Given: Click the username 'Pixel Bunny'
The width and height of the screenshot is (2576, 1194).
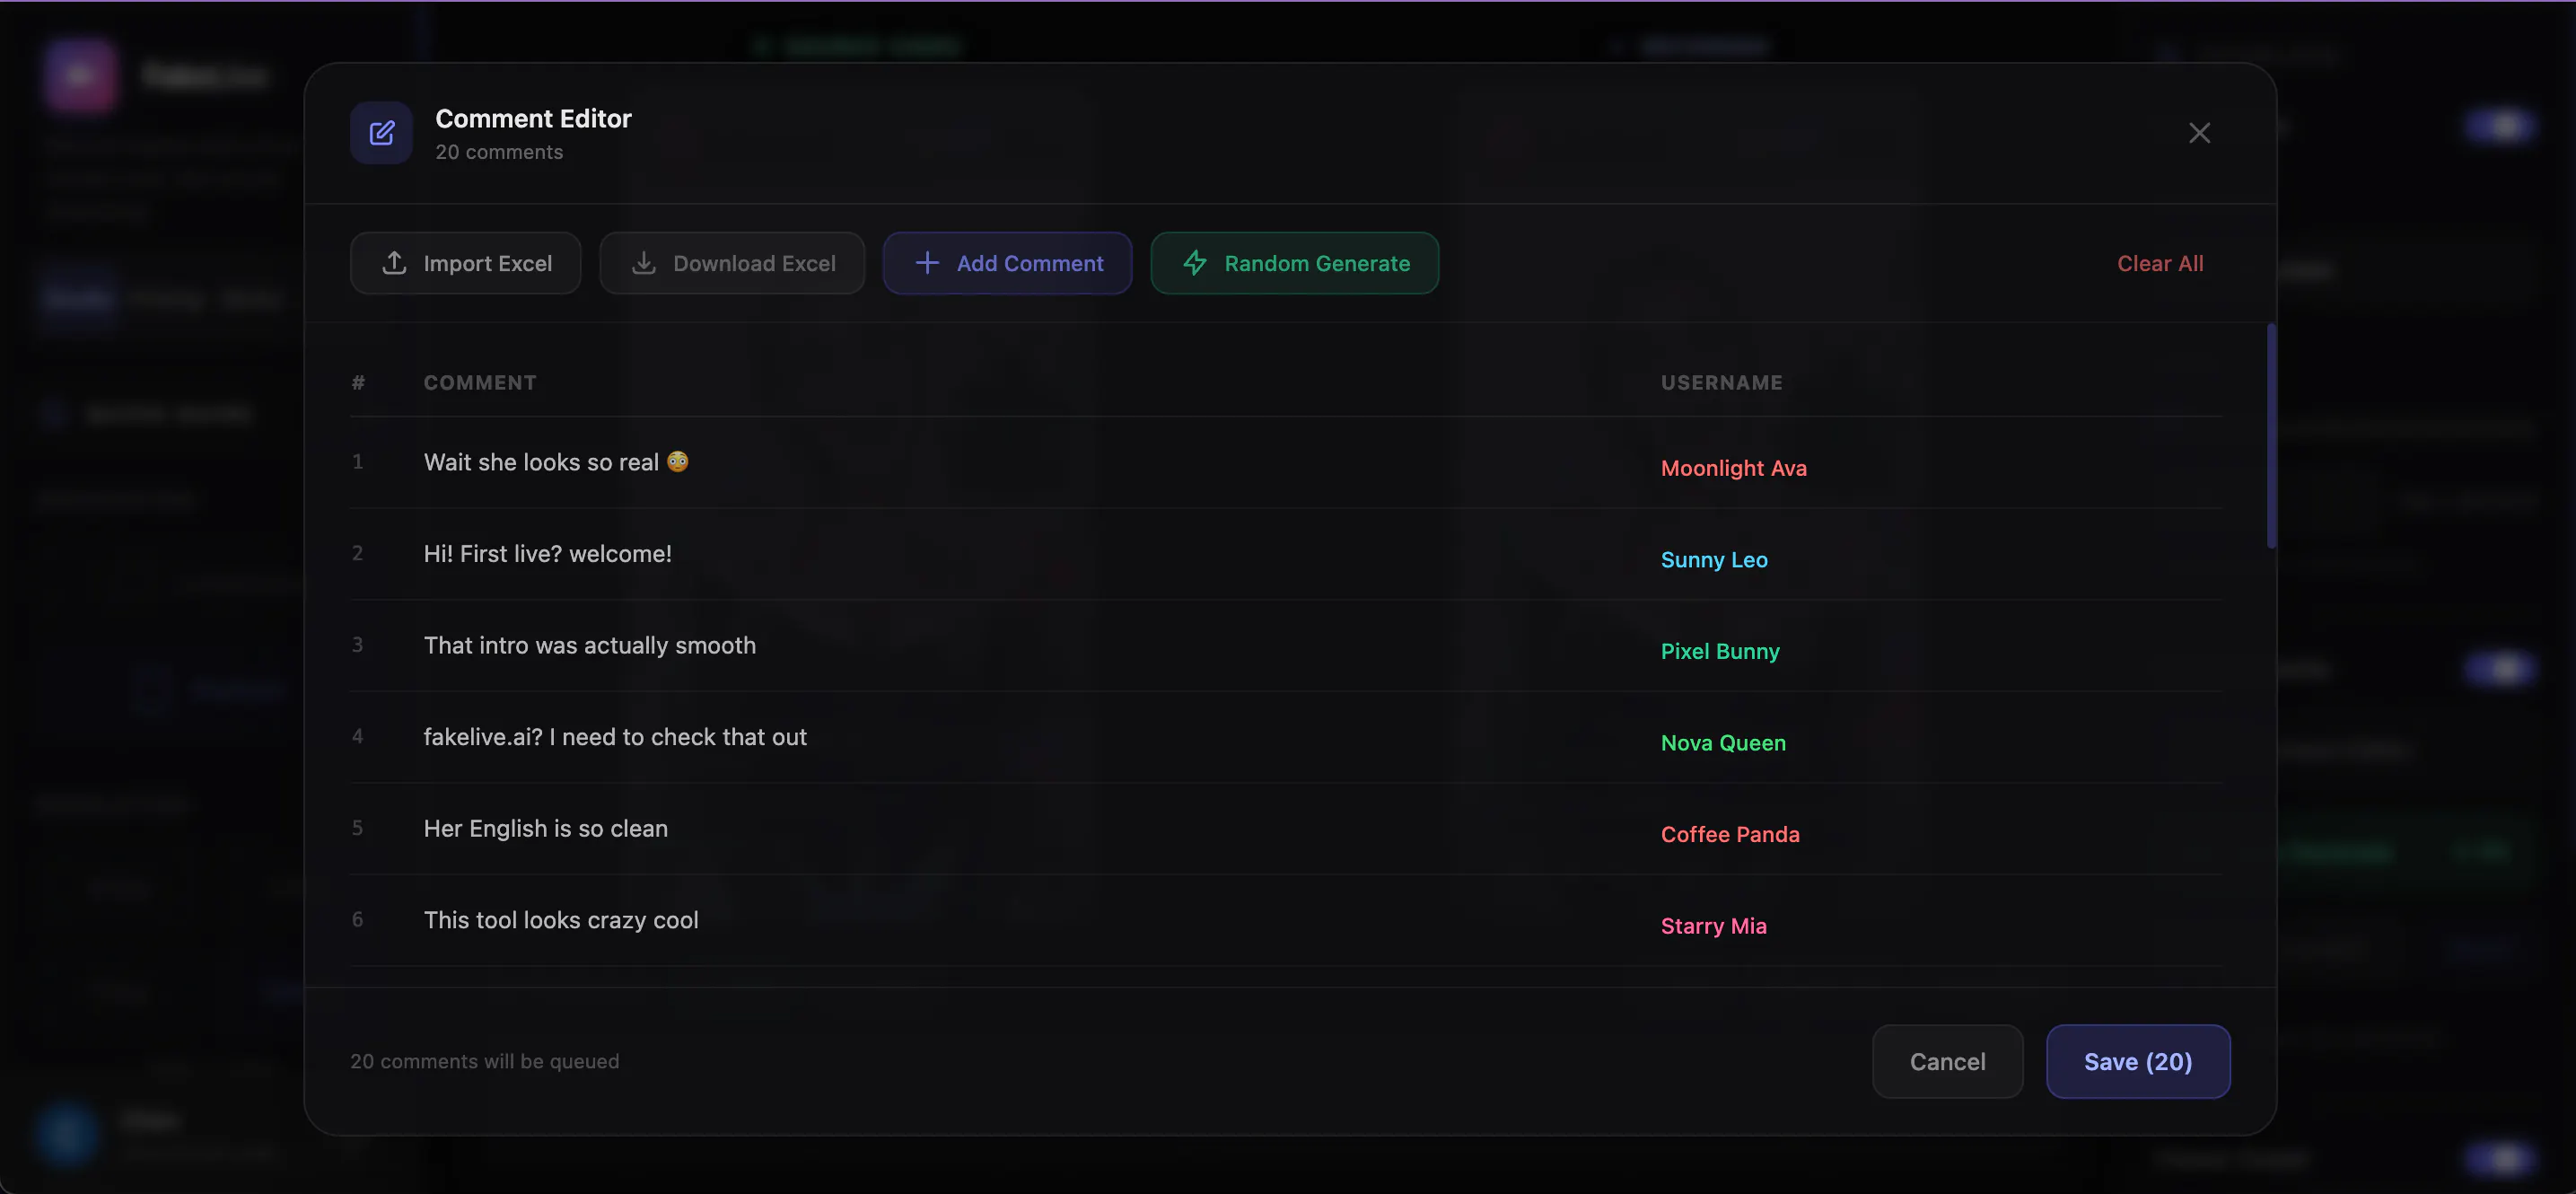Looking at the screenshot, I should pyautogui.click(x=1720, y=651).
